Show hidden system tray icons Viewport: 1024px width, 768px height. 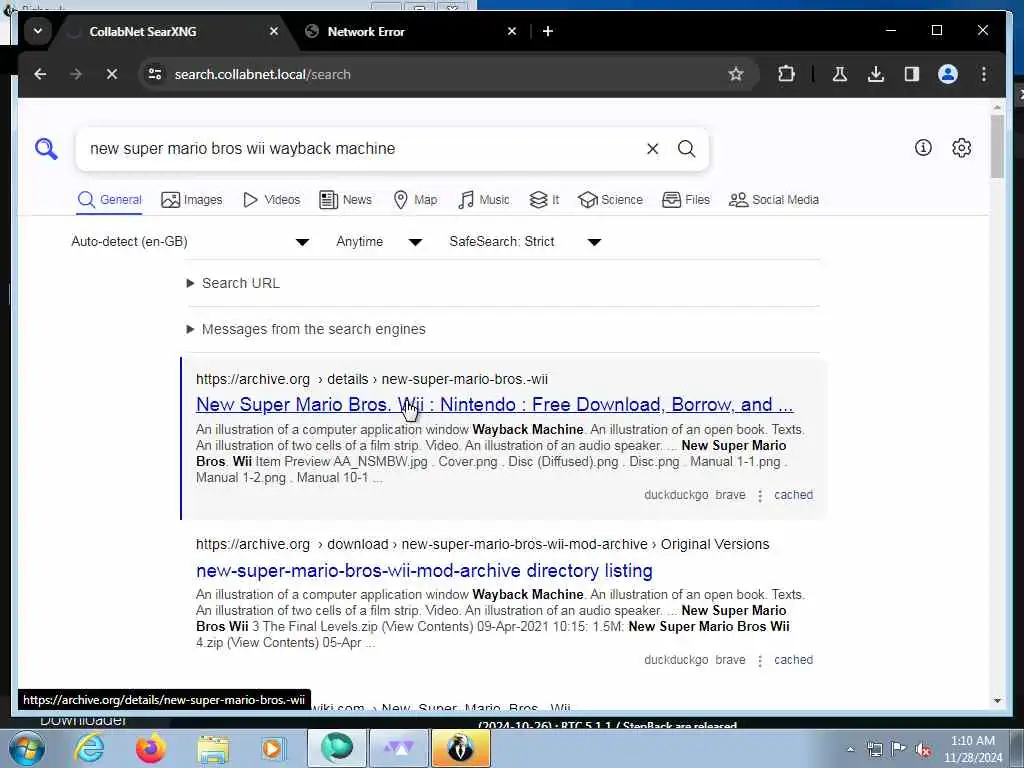coord(850,750)
